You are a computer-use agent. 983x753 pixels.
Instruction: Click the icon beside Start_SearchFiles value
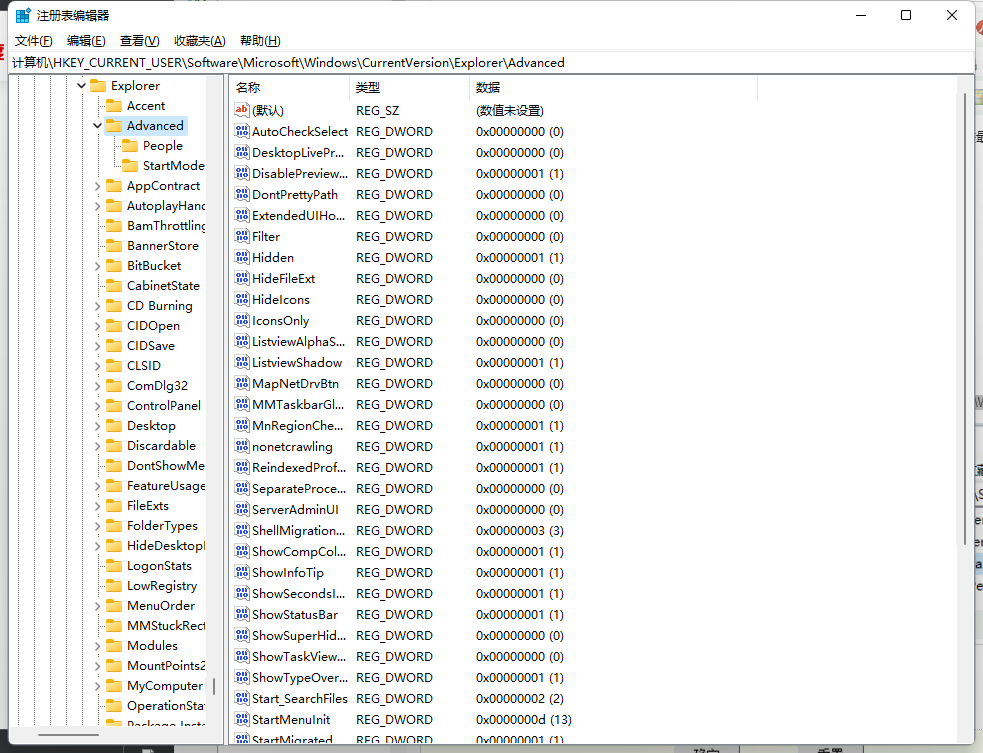[242, 698]
